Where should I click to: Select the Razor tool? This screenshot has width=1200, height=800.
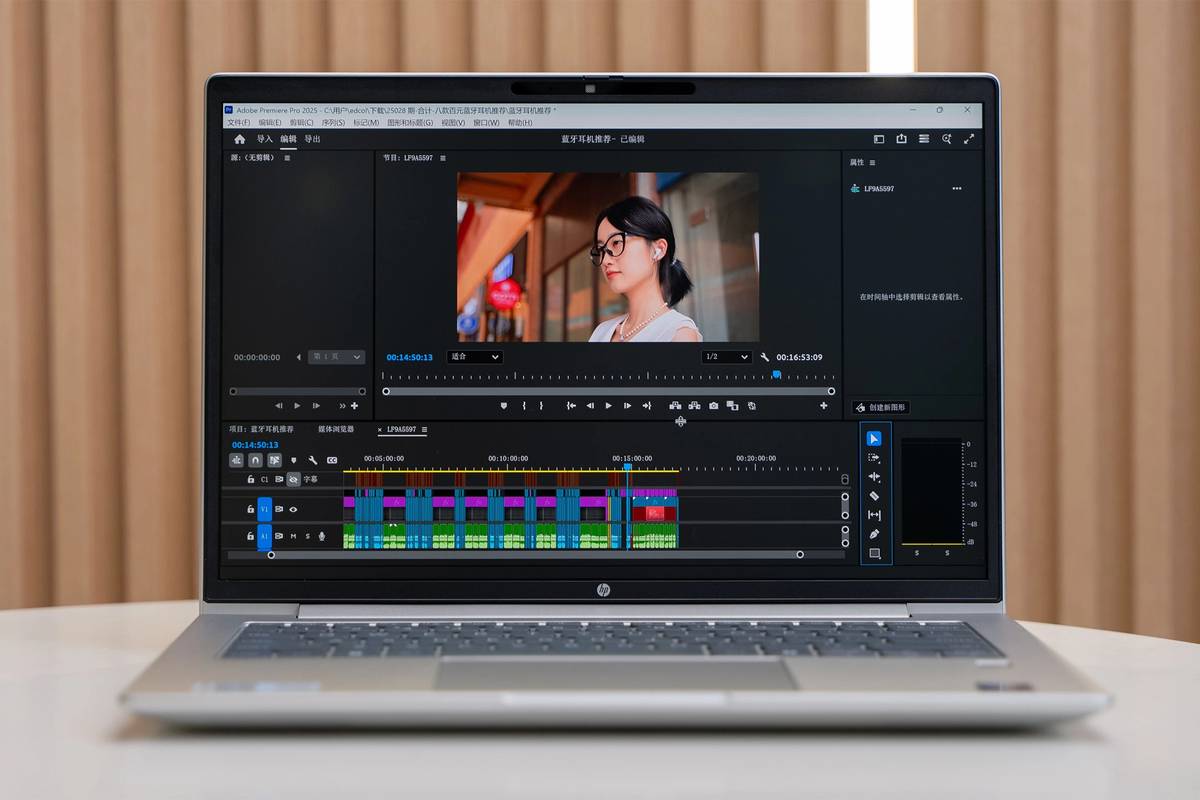pos(874,496)
